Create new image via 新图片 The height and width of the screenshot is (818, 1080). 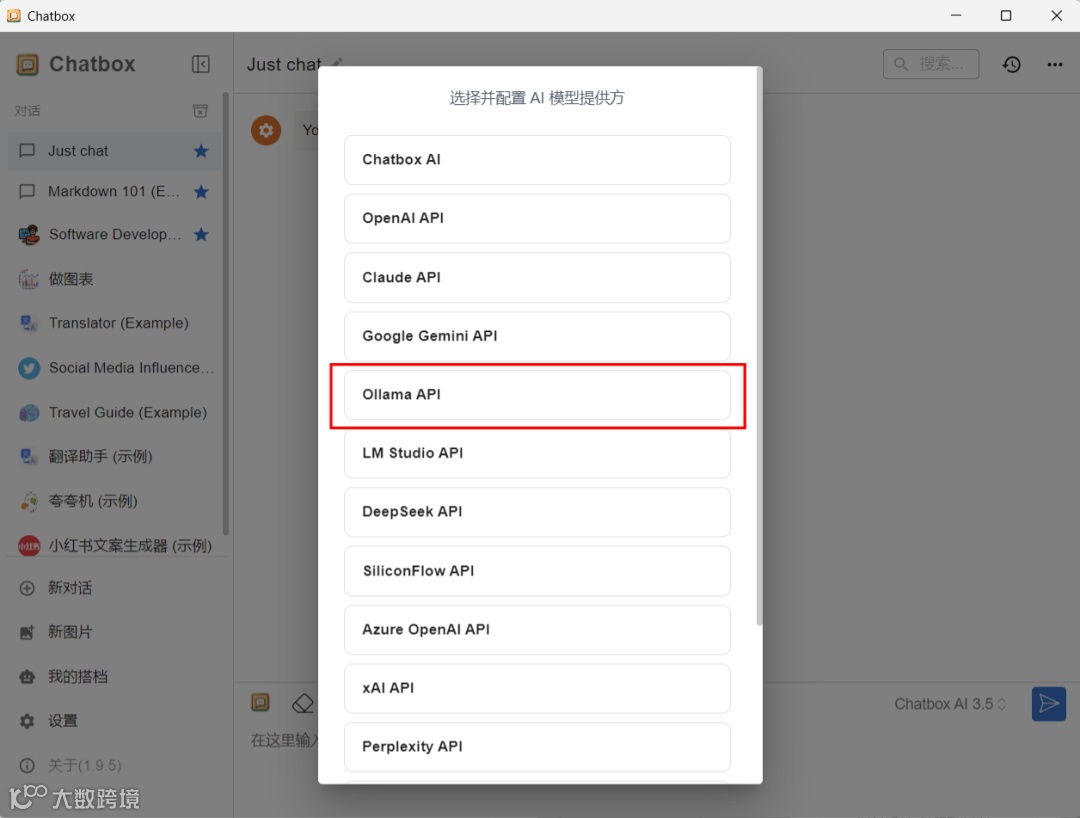pyautogui.click(x=114, y=632)
